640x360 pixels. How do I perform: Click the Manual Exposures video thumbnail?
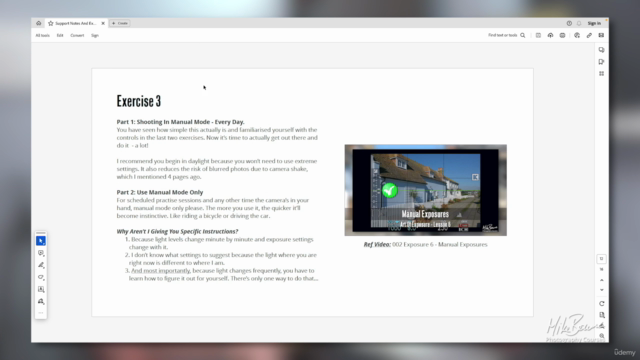[425, 190]
